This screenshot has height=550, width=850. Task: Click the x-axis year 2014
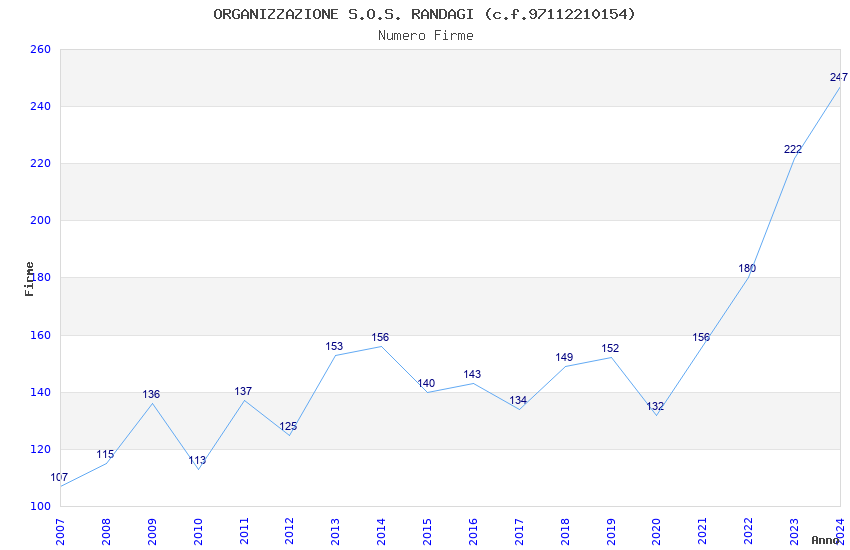pos(382,531)
